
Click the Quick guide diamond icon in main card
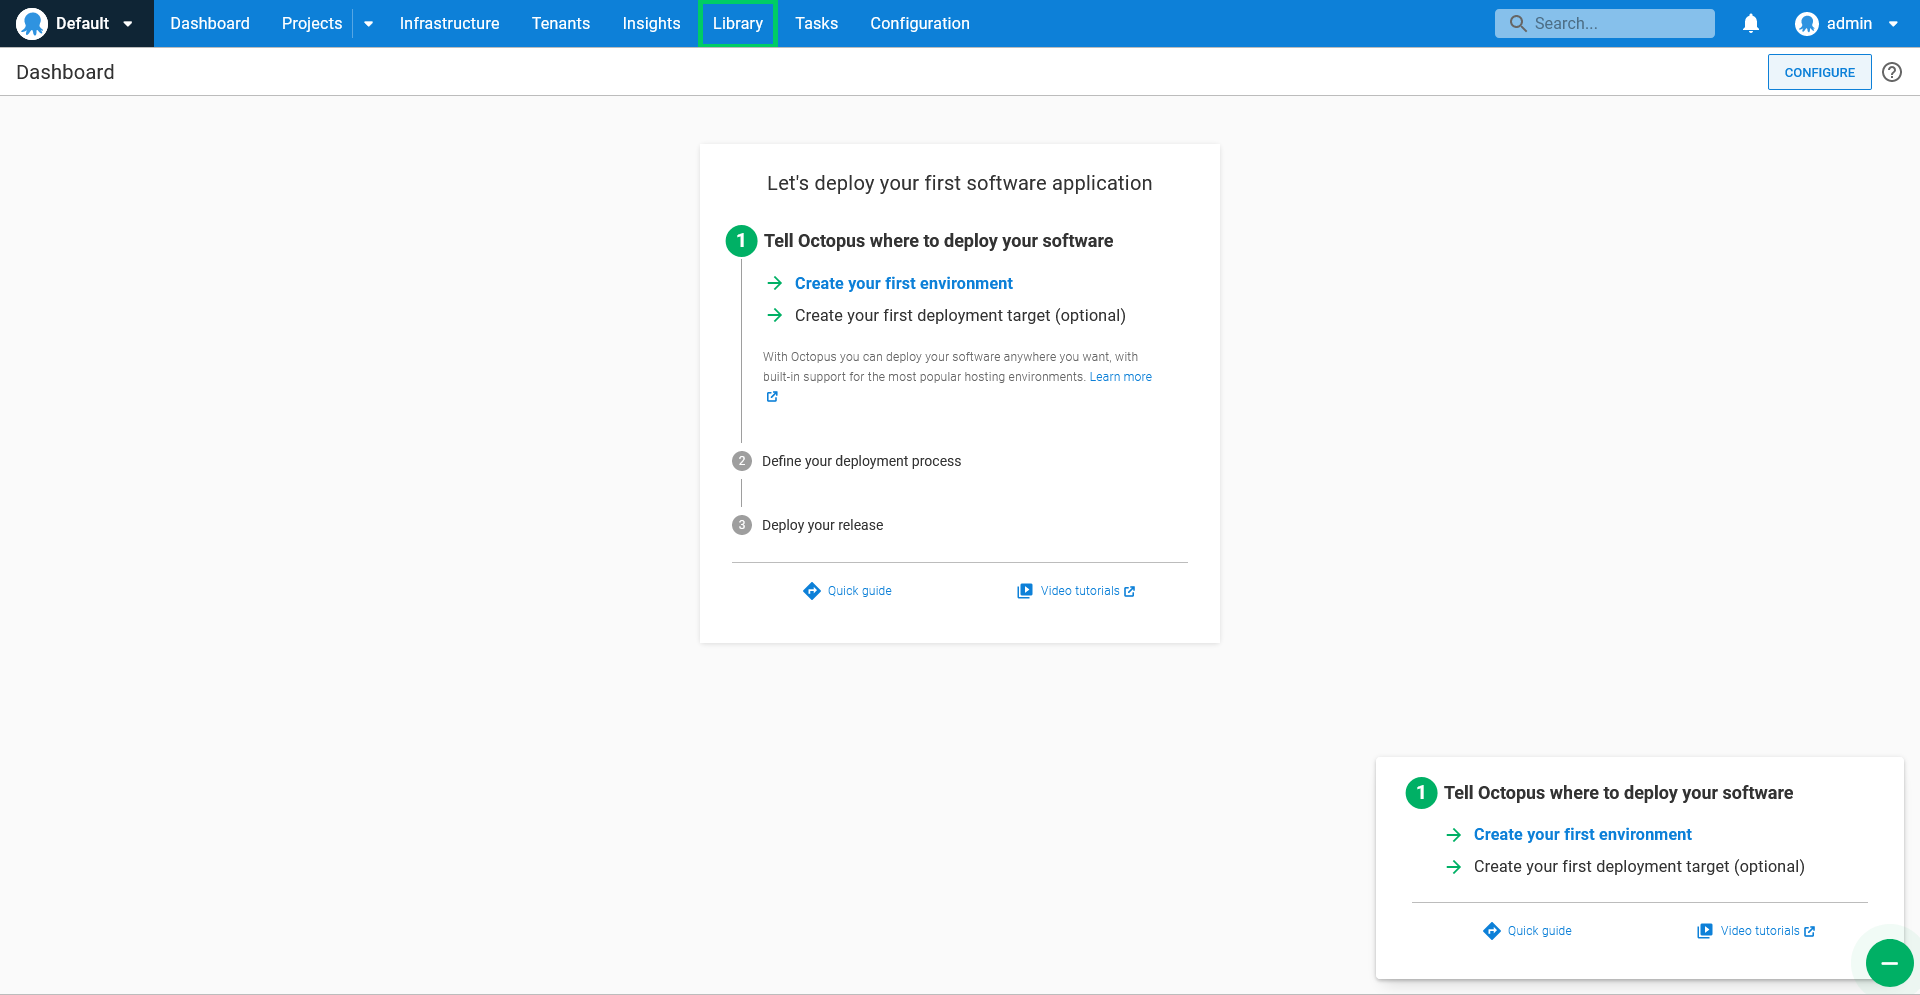(812, 591)
